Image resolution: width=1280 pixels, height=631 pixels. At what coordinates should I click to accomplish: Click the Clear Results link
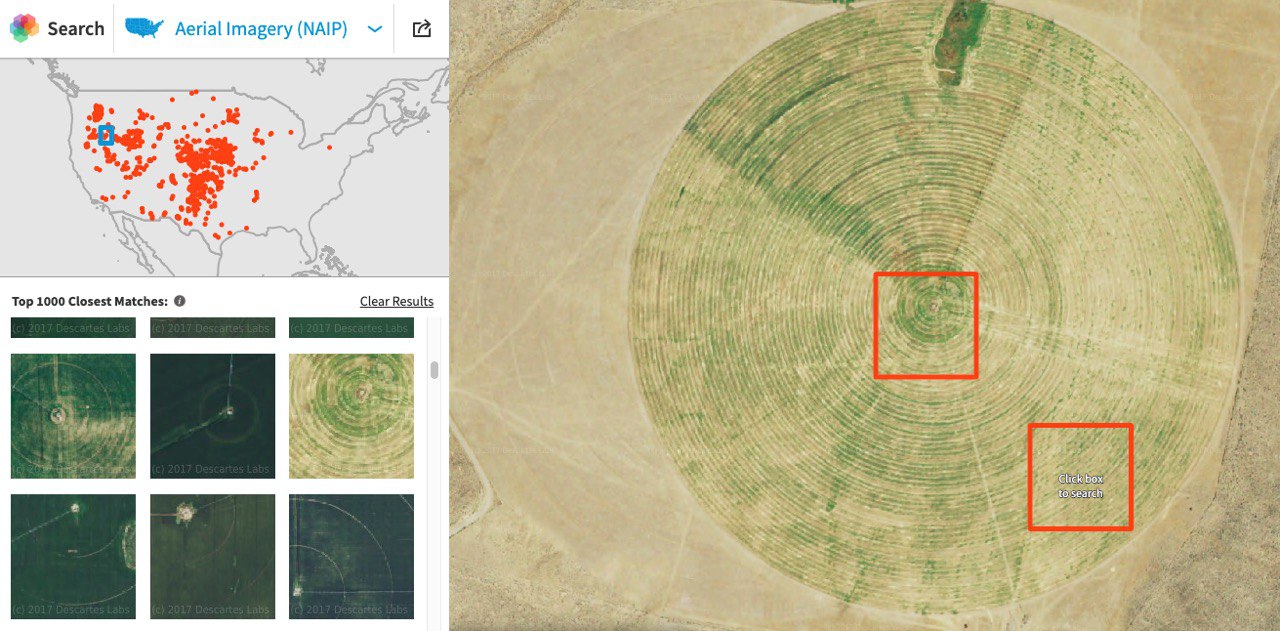point(397,301)
